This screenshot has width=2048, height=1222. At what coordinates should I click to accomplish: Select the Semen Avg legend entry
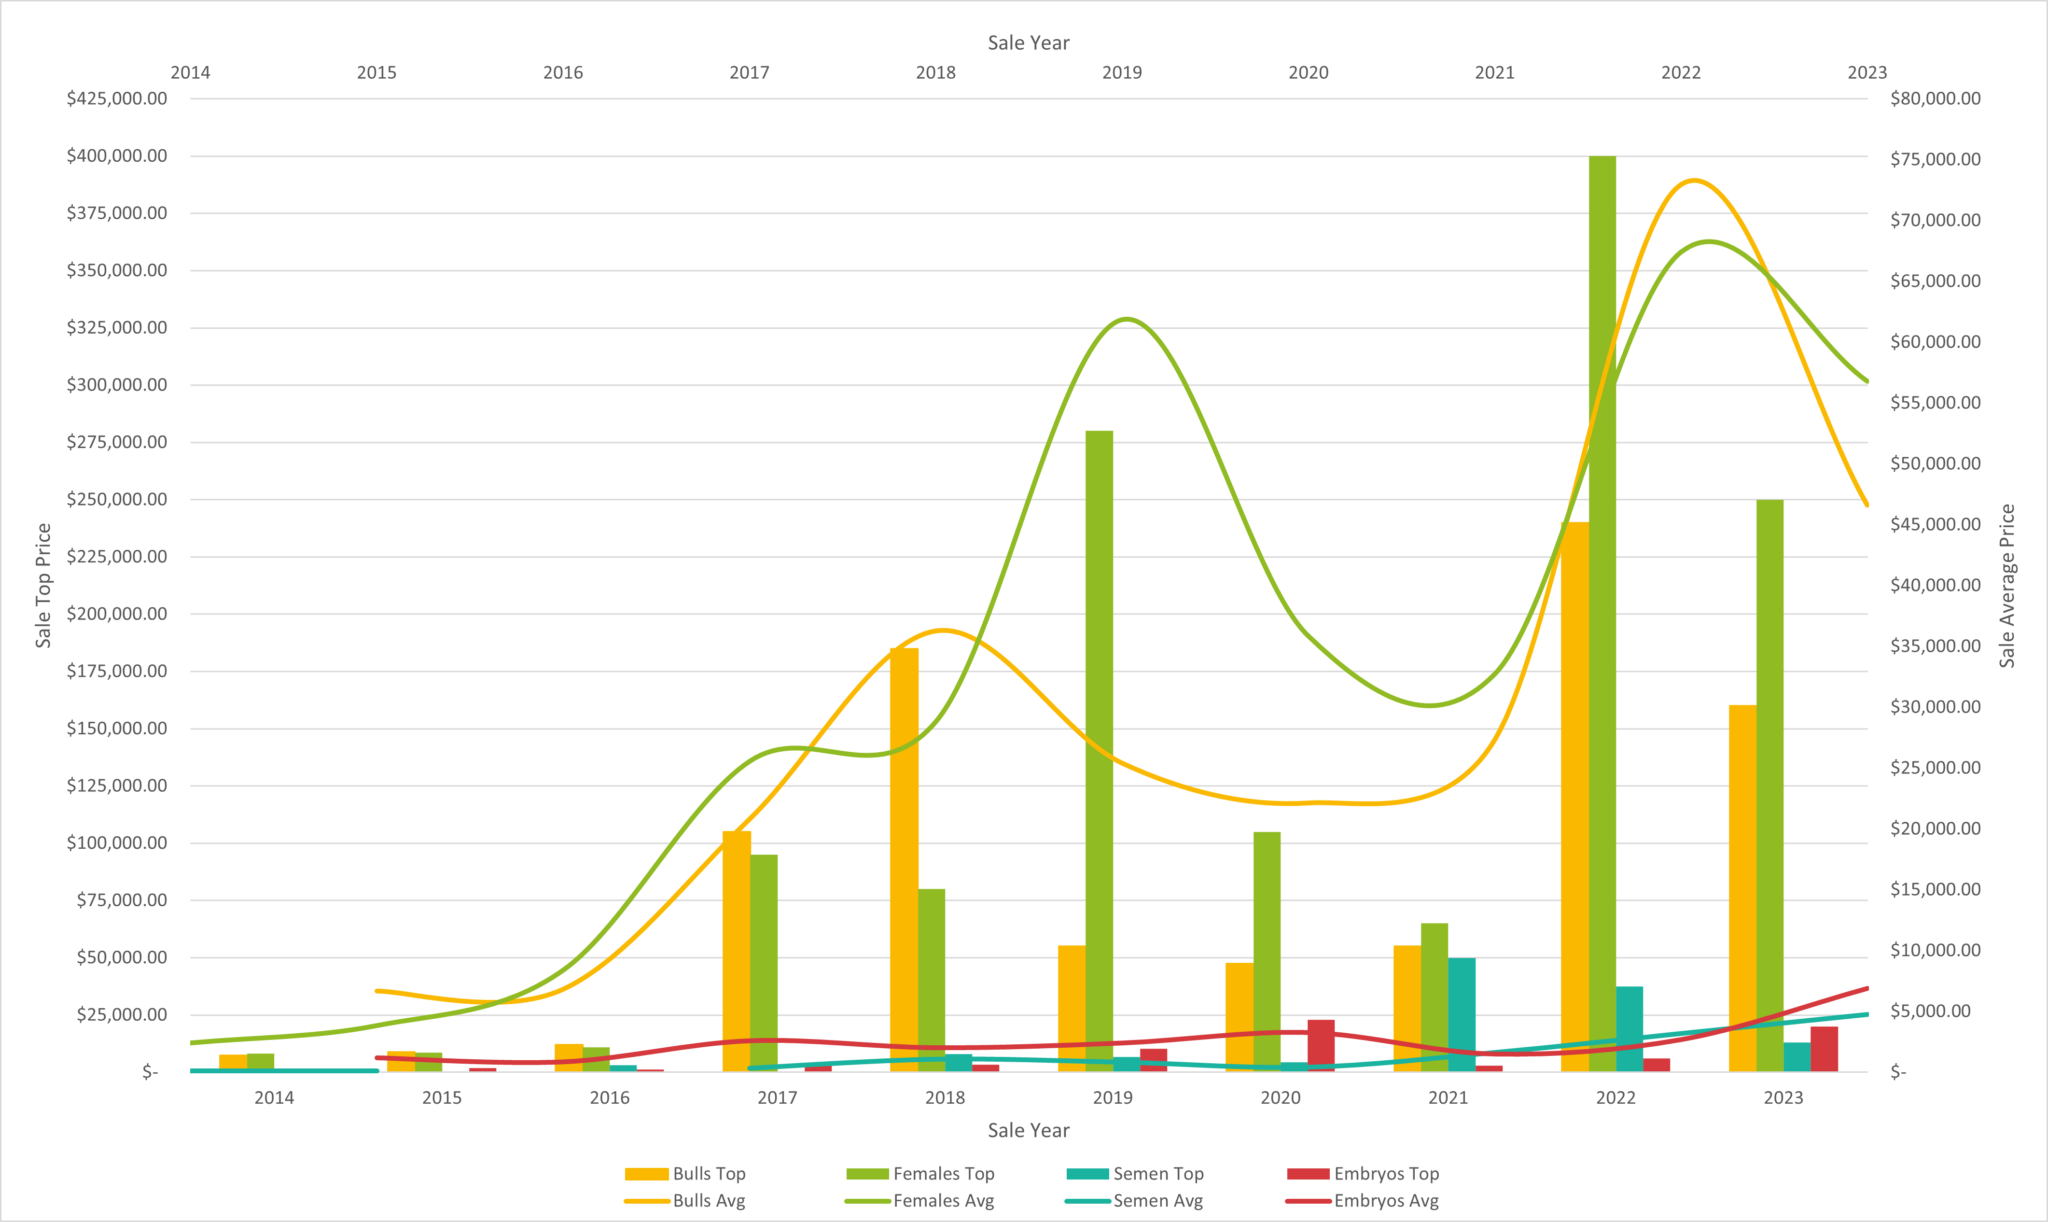[x=1158, y=1201]
